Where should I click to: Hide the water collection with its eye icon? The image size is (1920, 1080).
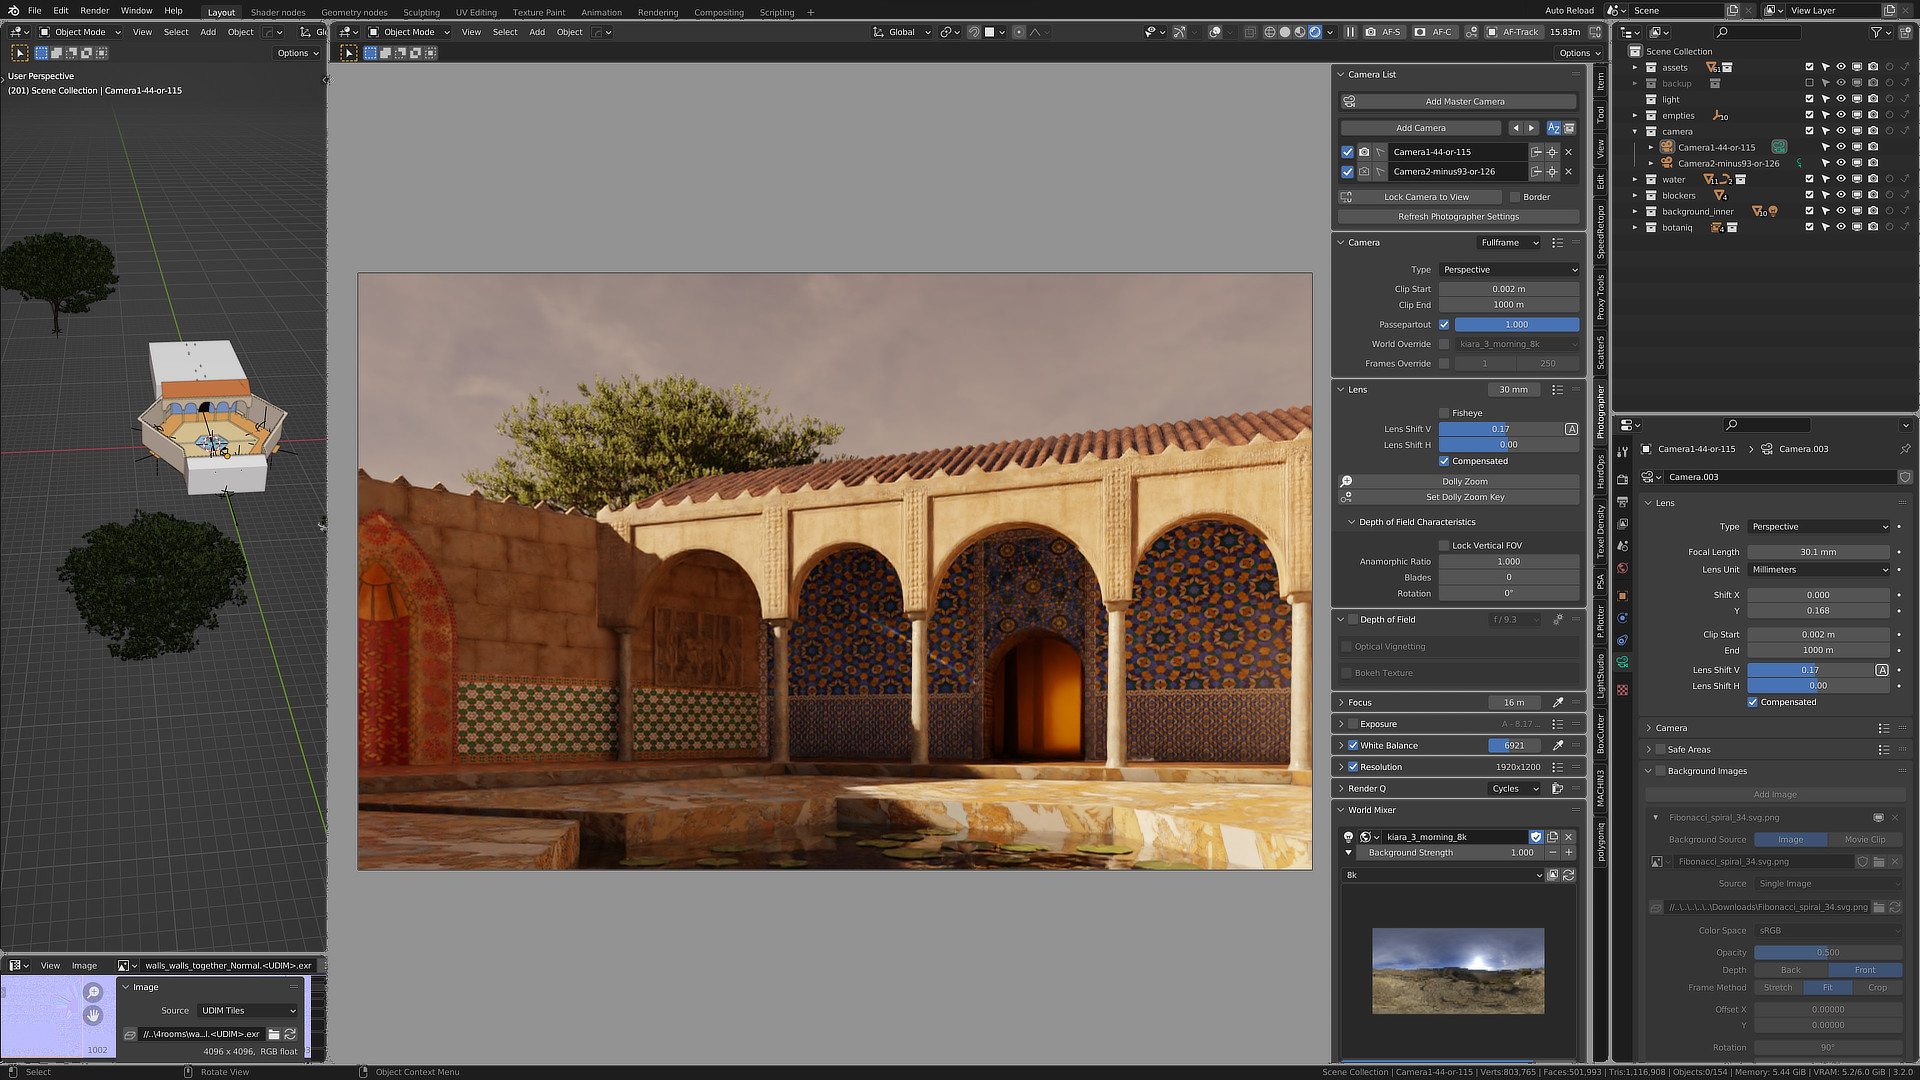pyautogui.click(x=1841, y=180)
